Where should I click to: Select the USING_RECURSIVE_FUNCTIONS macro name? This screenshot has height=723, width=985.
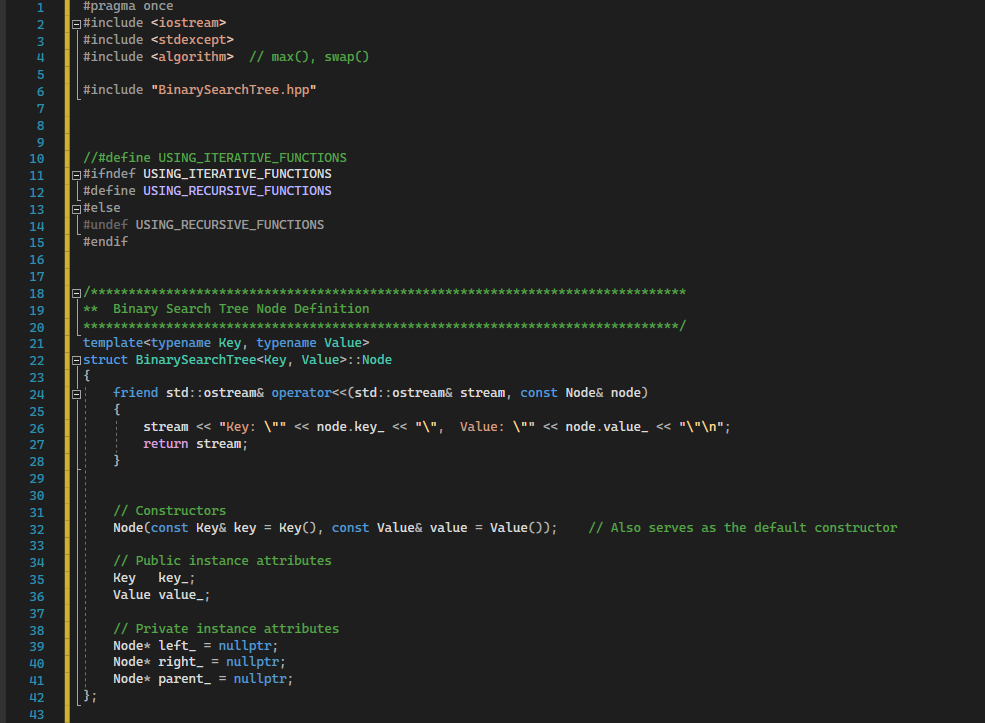237,190
